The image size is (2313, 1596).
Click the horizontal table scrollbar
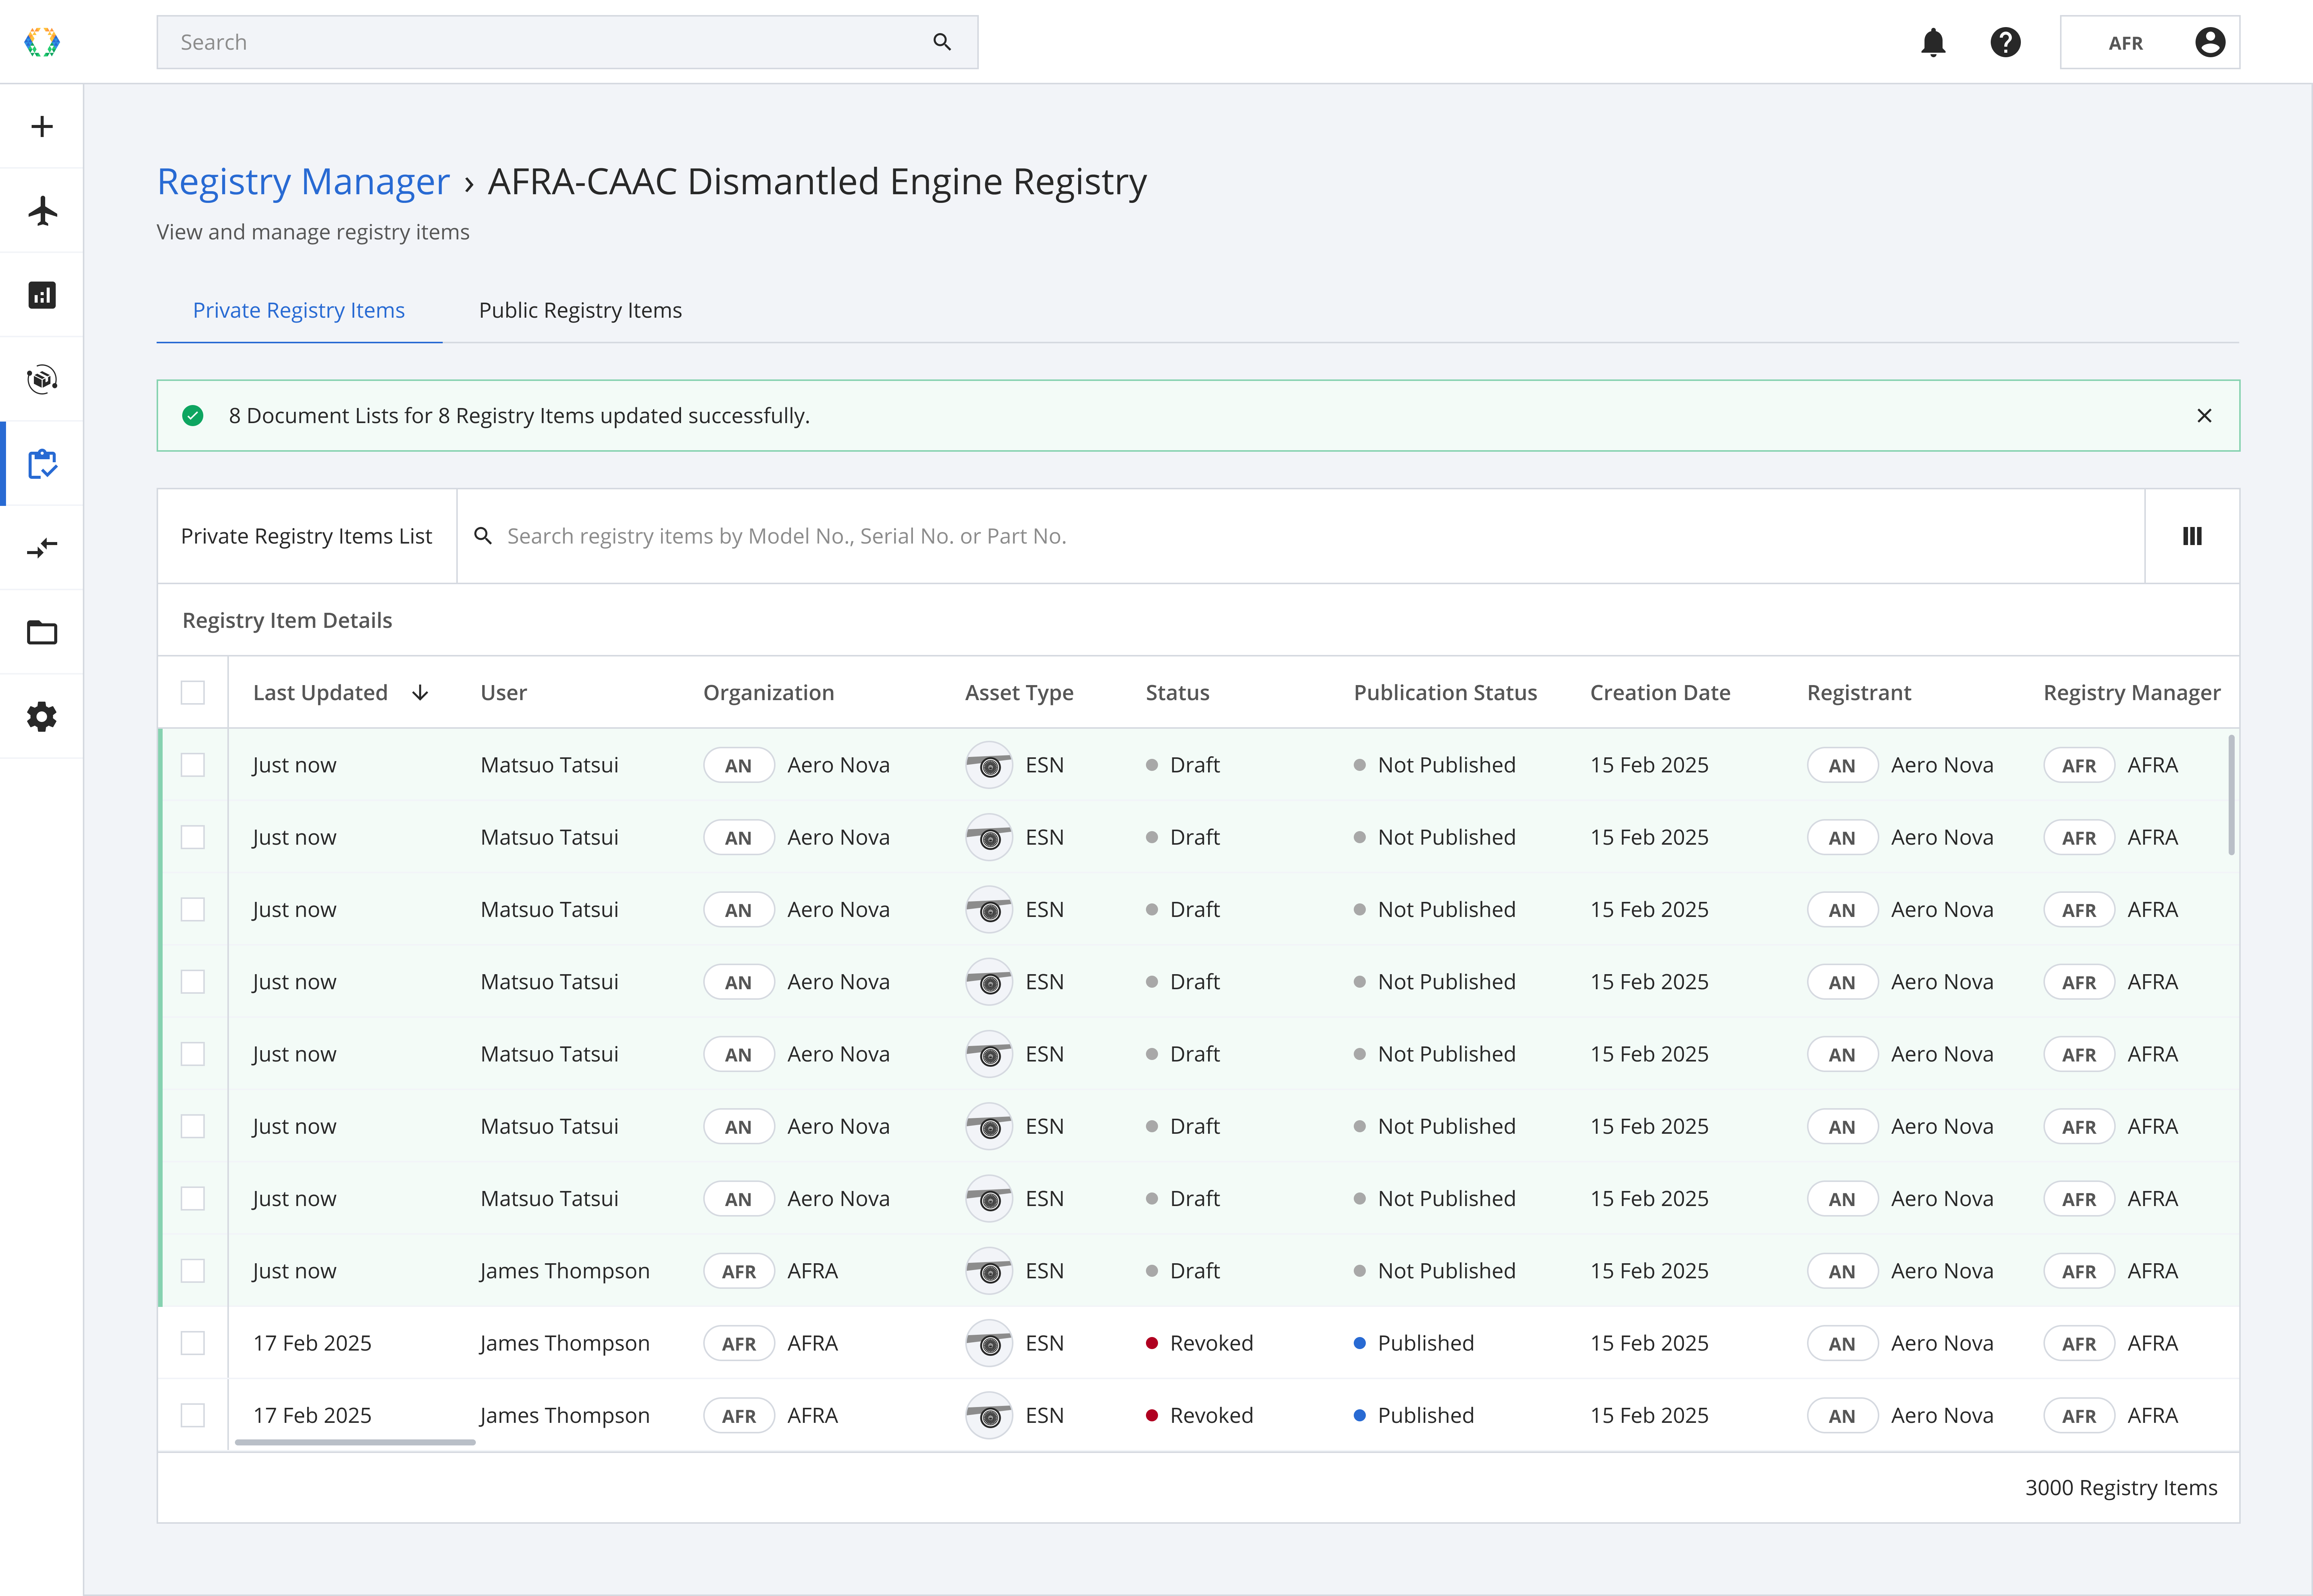(x=355, y=1442)
